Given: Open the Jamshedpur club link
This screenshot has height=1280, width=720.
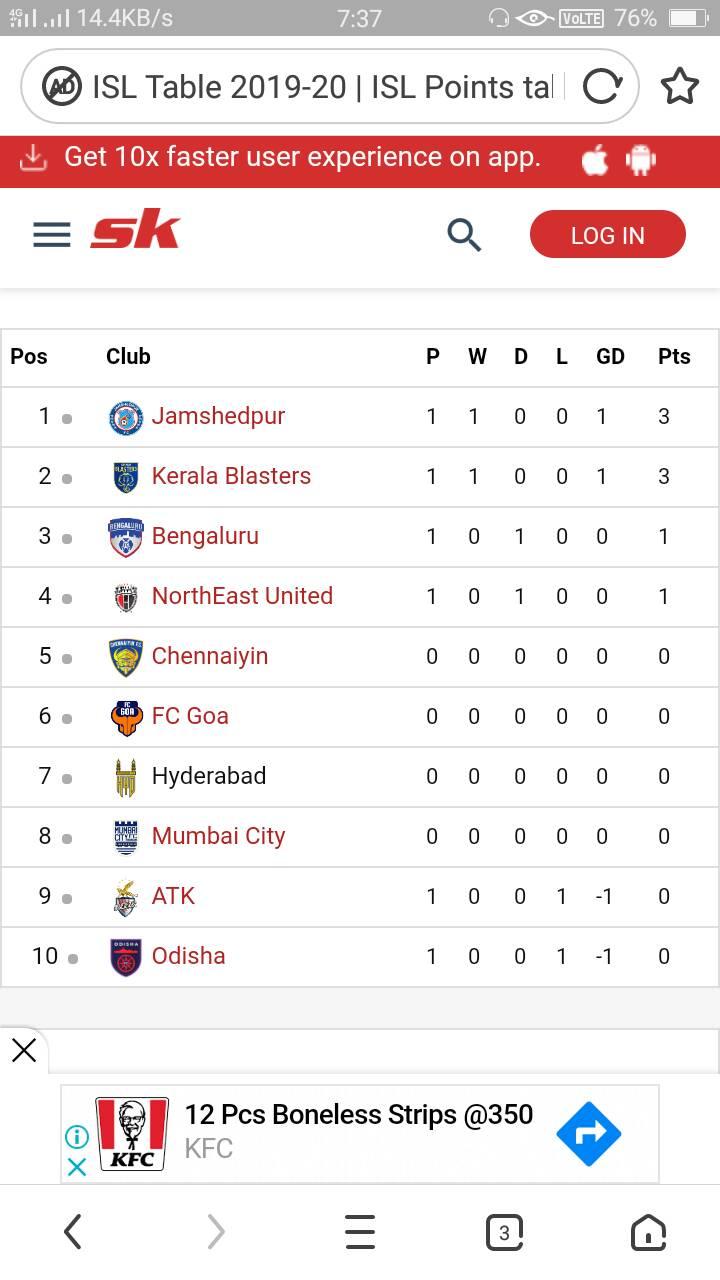Looking at the screenshot, I should pyautogui.click(x=218, y=416).
